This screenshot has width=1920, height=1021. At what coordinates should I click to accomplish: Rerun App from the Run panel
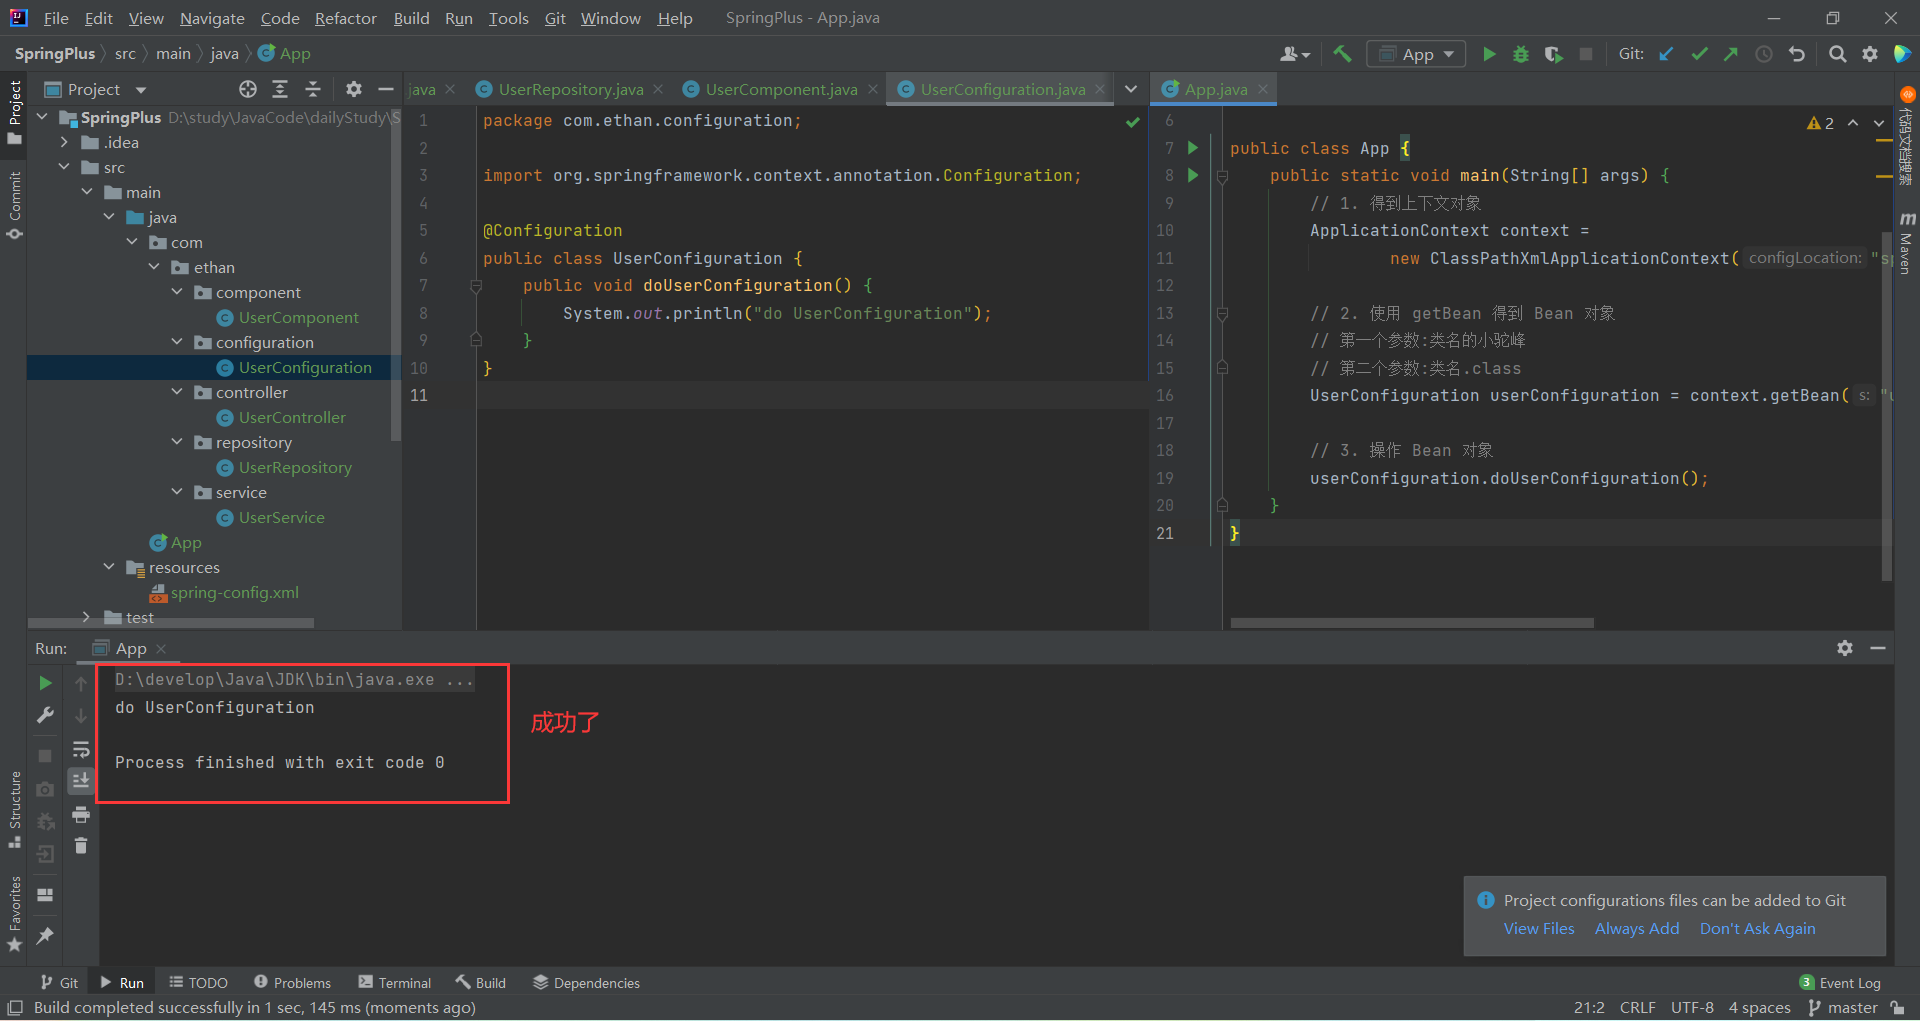coord(45,683)
